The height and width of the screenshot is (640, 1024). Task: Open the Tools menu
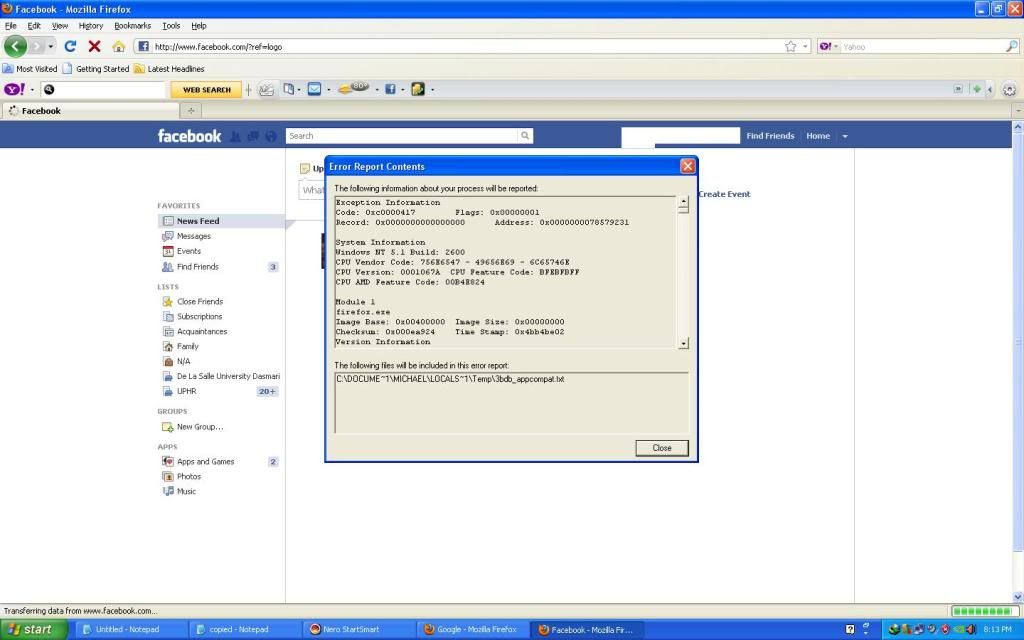(x=171, y=25)
